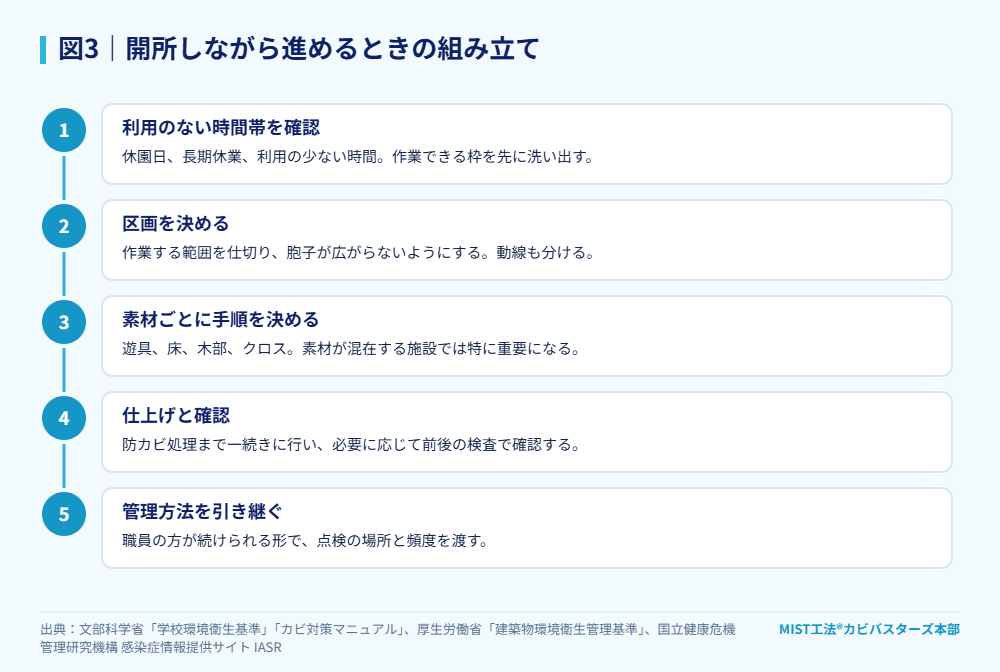Click the description starting 休園日、長期休業
The image size is (1000, 672).
coord(358,157)
